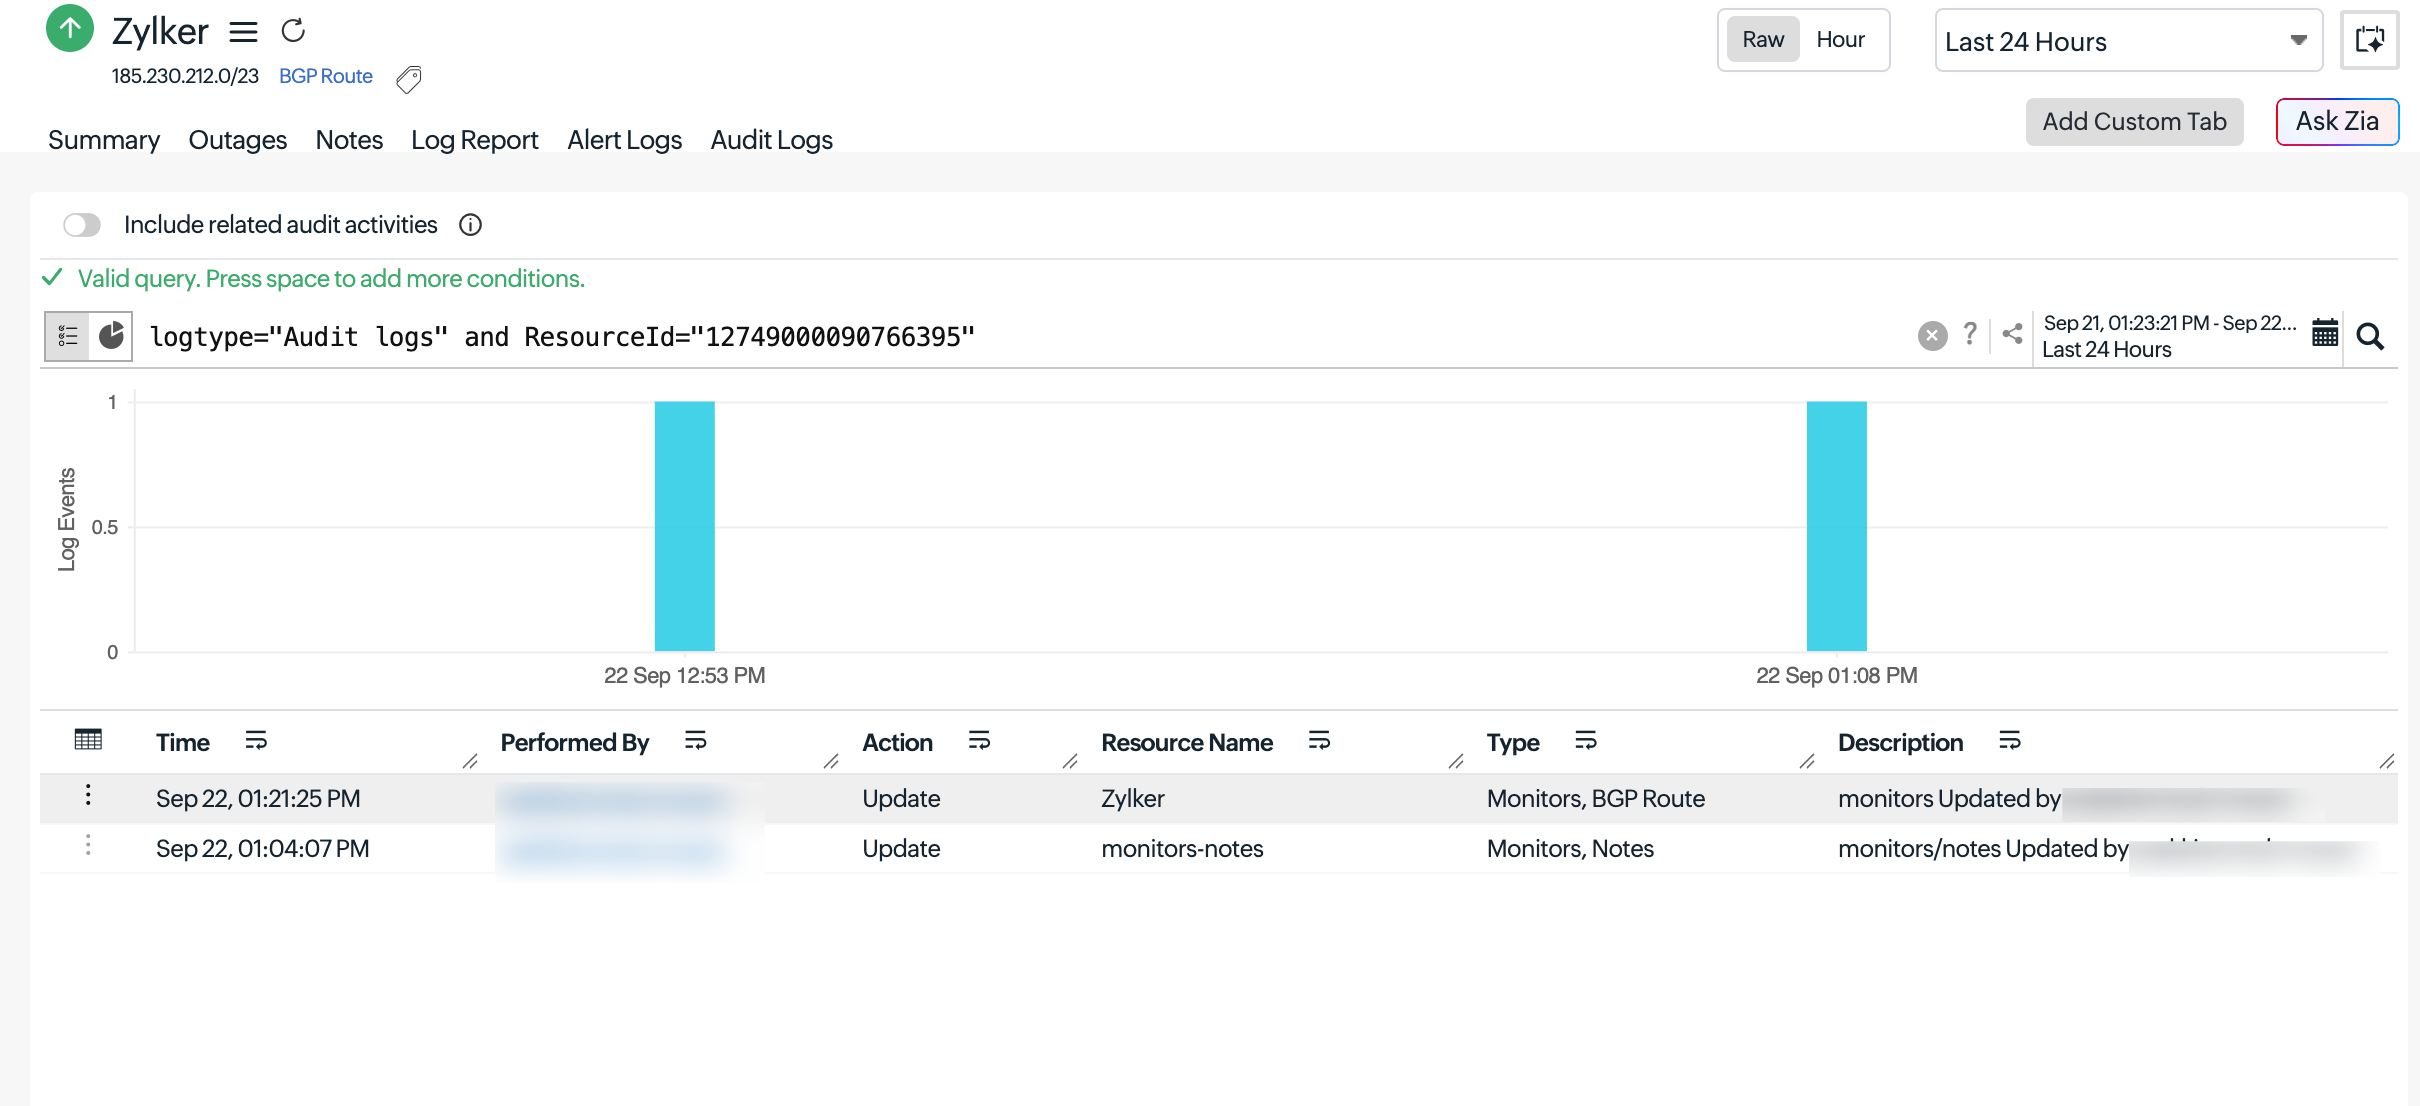Image resolution: width=2420 pixels, height=1106 pixels.
Task: Toggle wrap icon on Action column
Action: [x=979, y=741]
